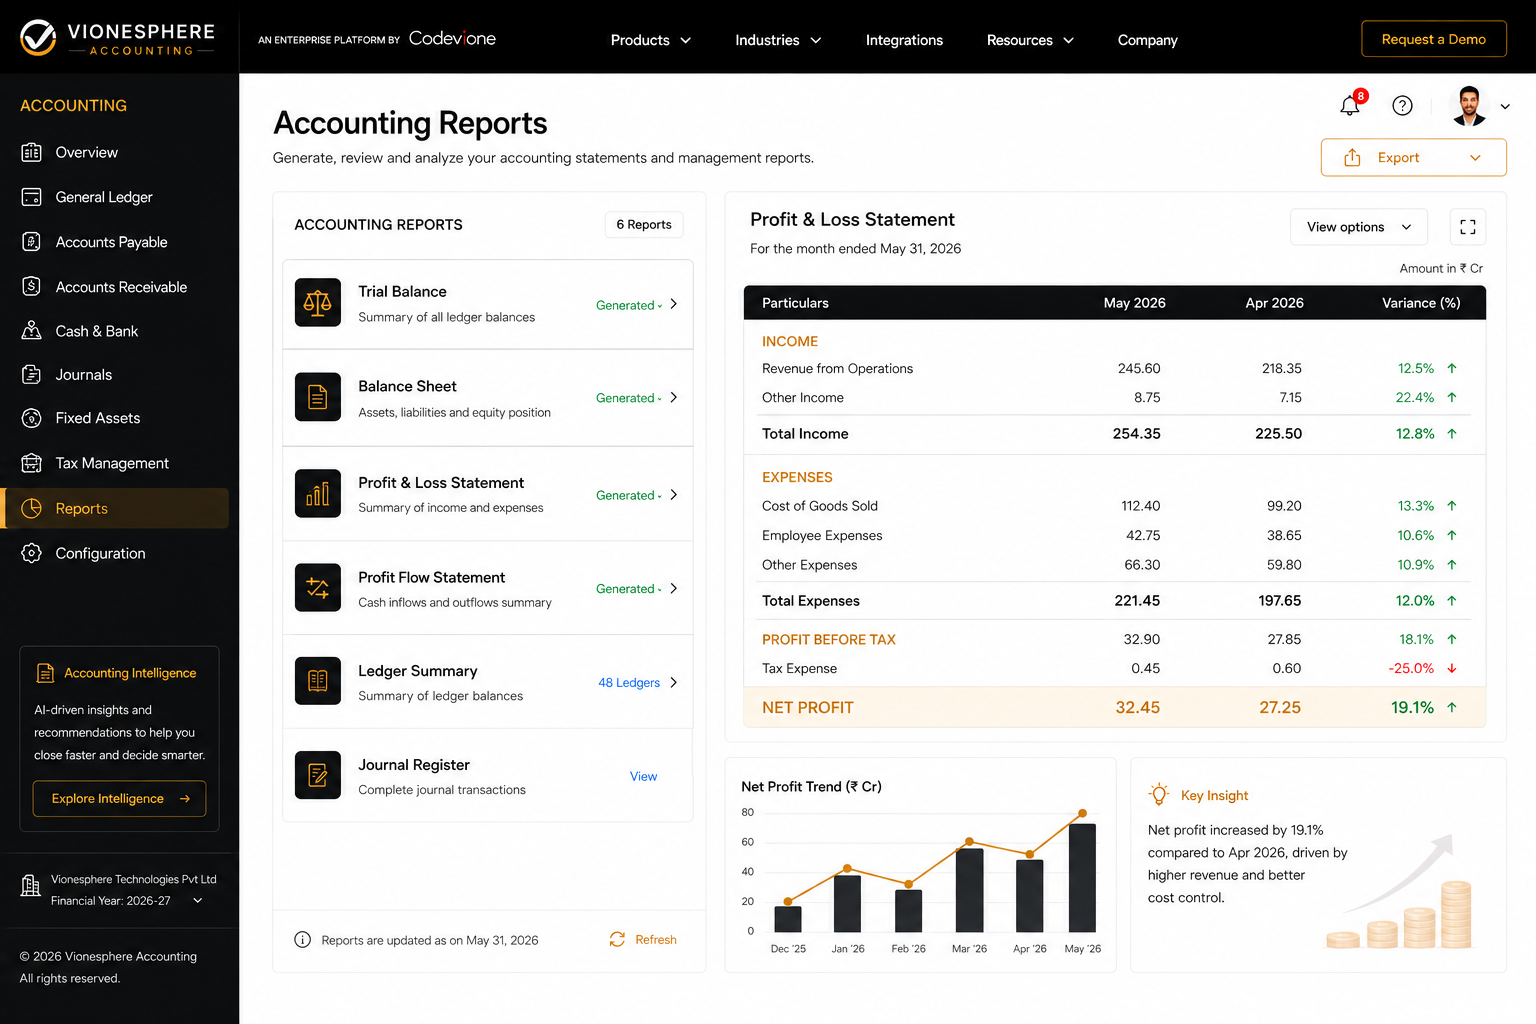Click the Overview sidebar icon
The height and width of the screenshot is (1024, 1536).
click(x=32, y=152)
